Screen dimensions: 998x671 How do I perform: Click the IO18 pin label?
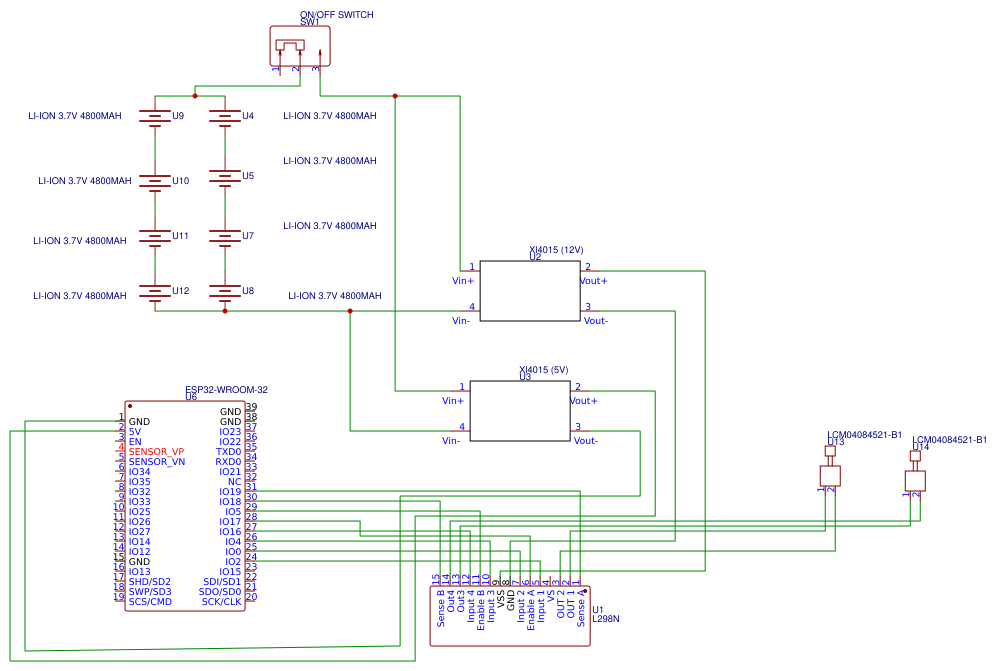pos(230,502)
